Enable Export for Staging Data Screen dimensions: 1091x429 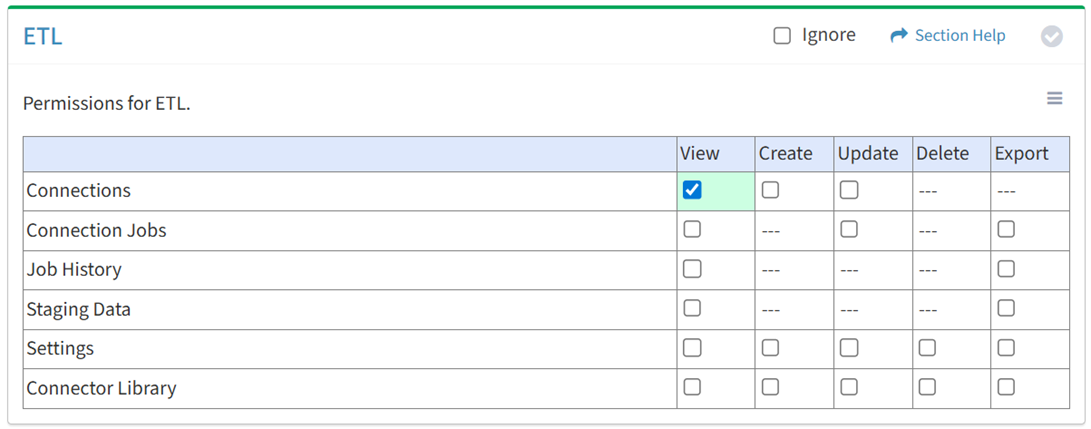pos(1006,308)
